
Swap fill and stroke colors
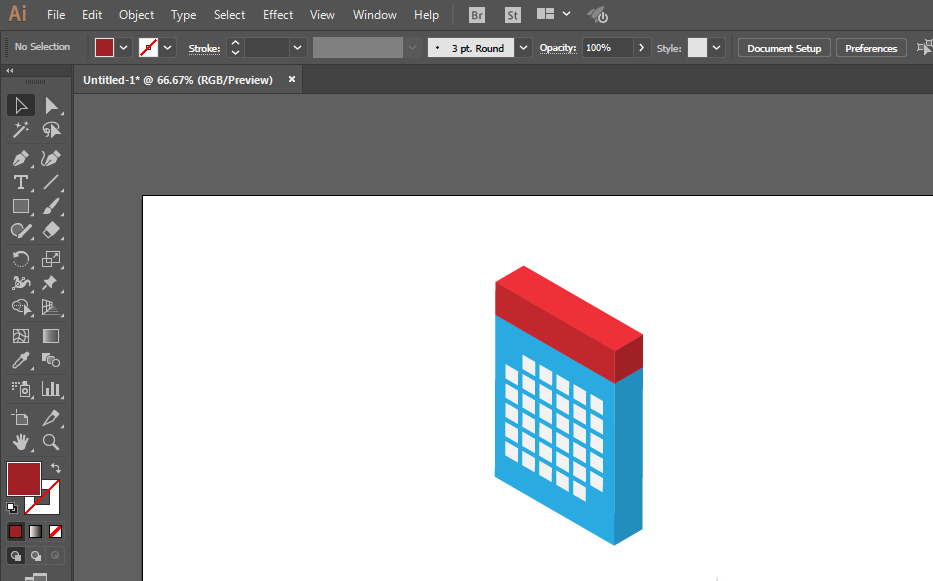tap(56, 468)
